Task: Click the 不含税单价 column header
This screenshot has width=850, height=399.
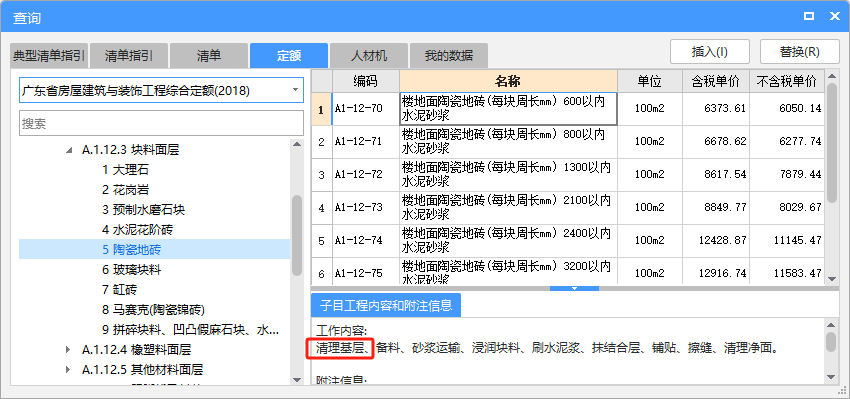Action: [x=787, y=81]
